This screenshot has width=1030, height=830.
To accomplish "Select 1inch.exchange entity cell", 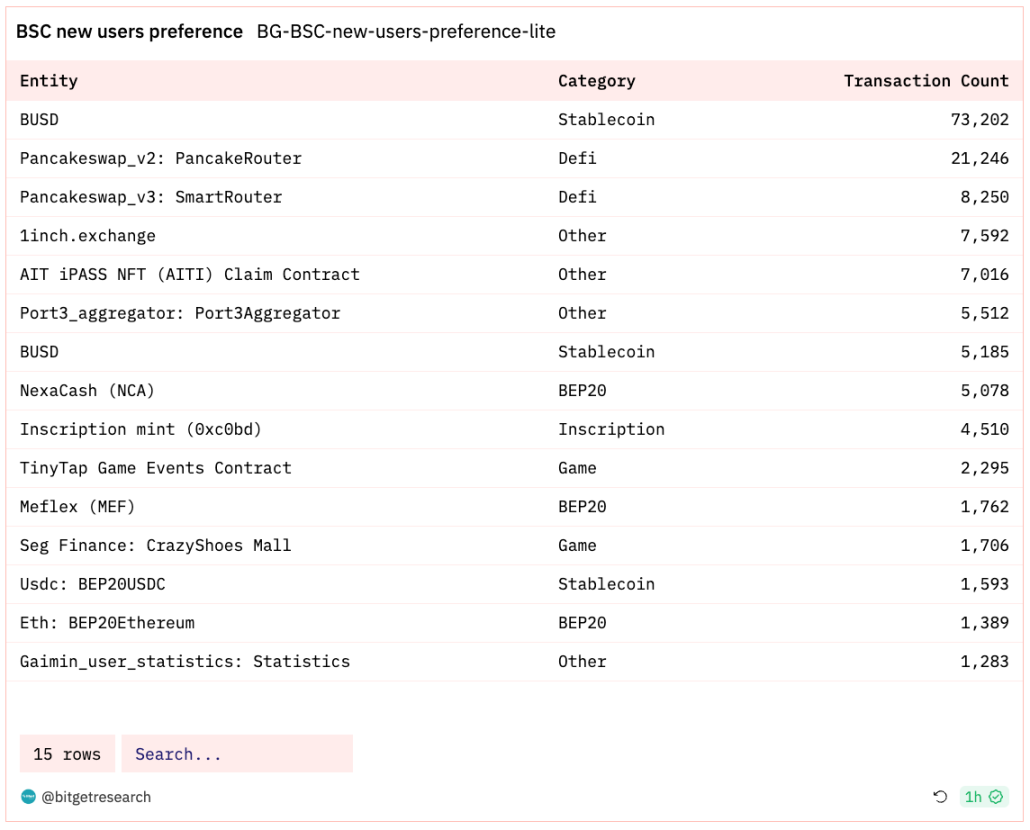I will coord(87,236).
